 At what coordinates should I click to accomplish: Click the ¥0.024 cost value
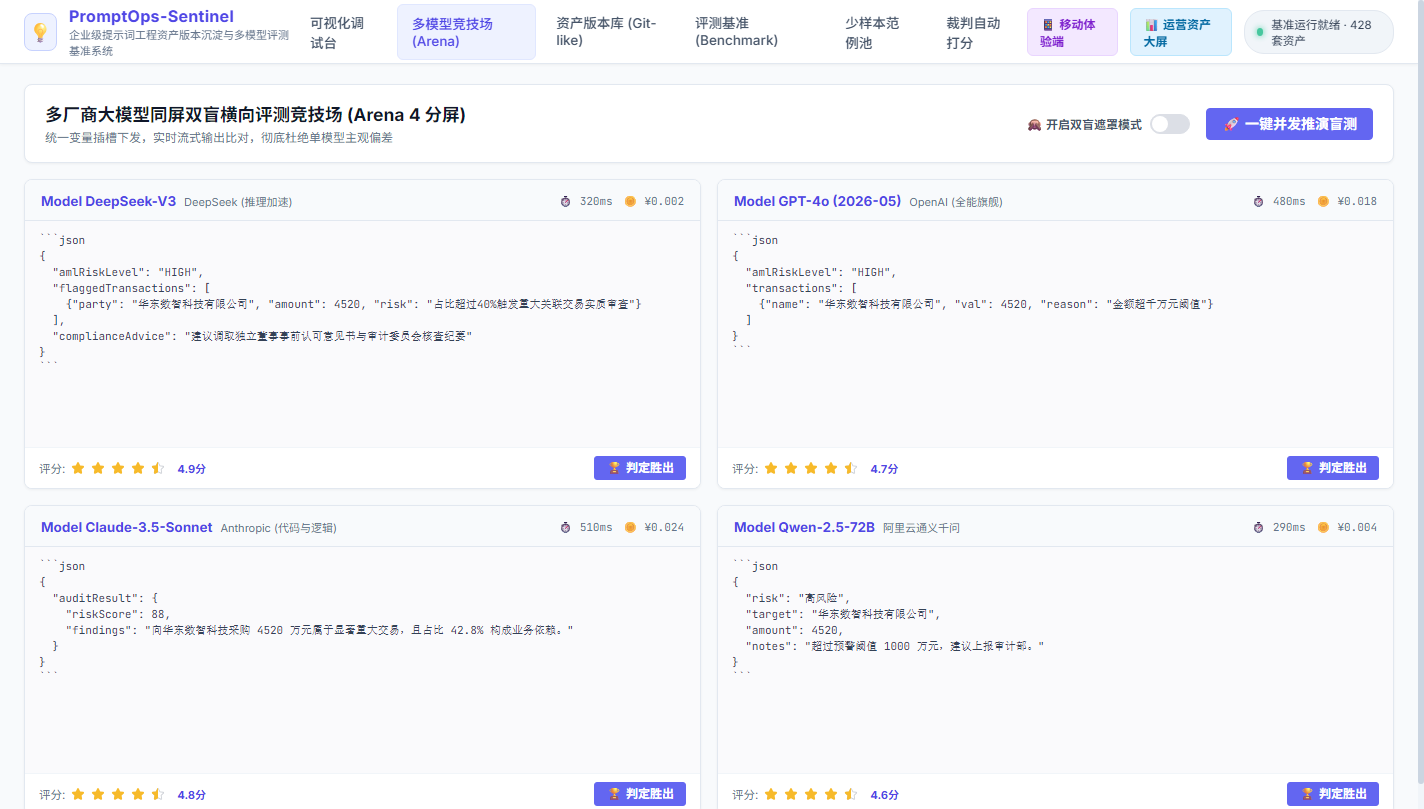[664, 527]
